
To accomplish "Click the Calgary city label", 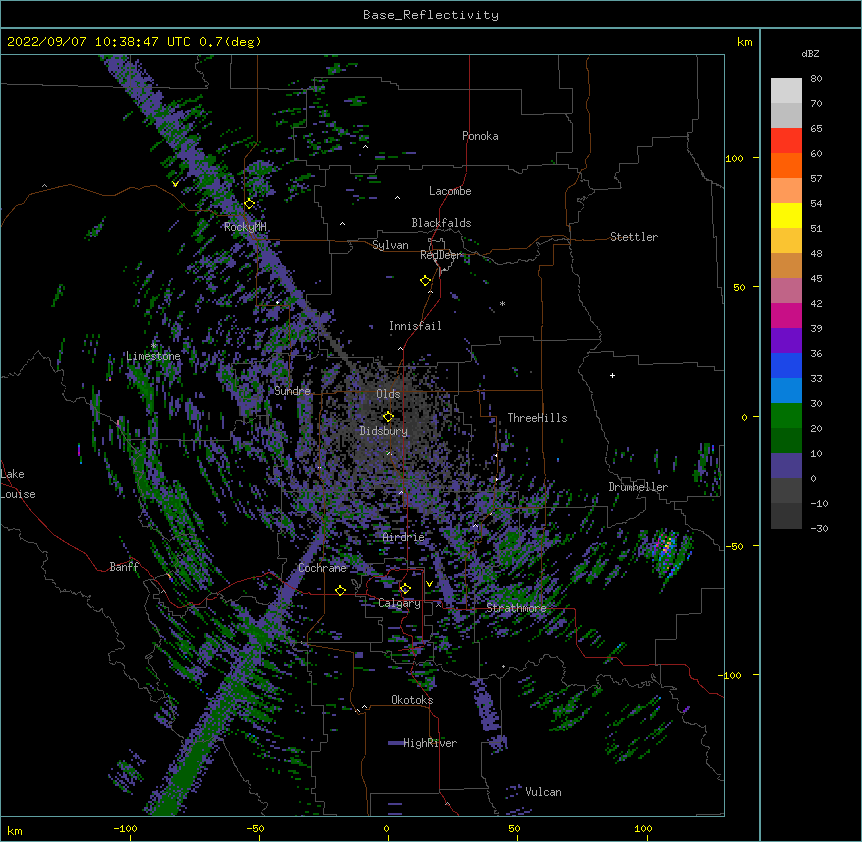I will click(399, 603).
